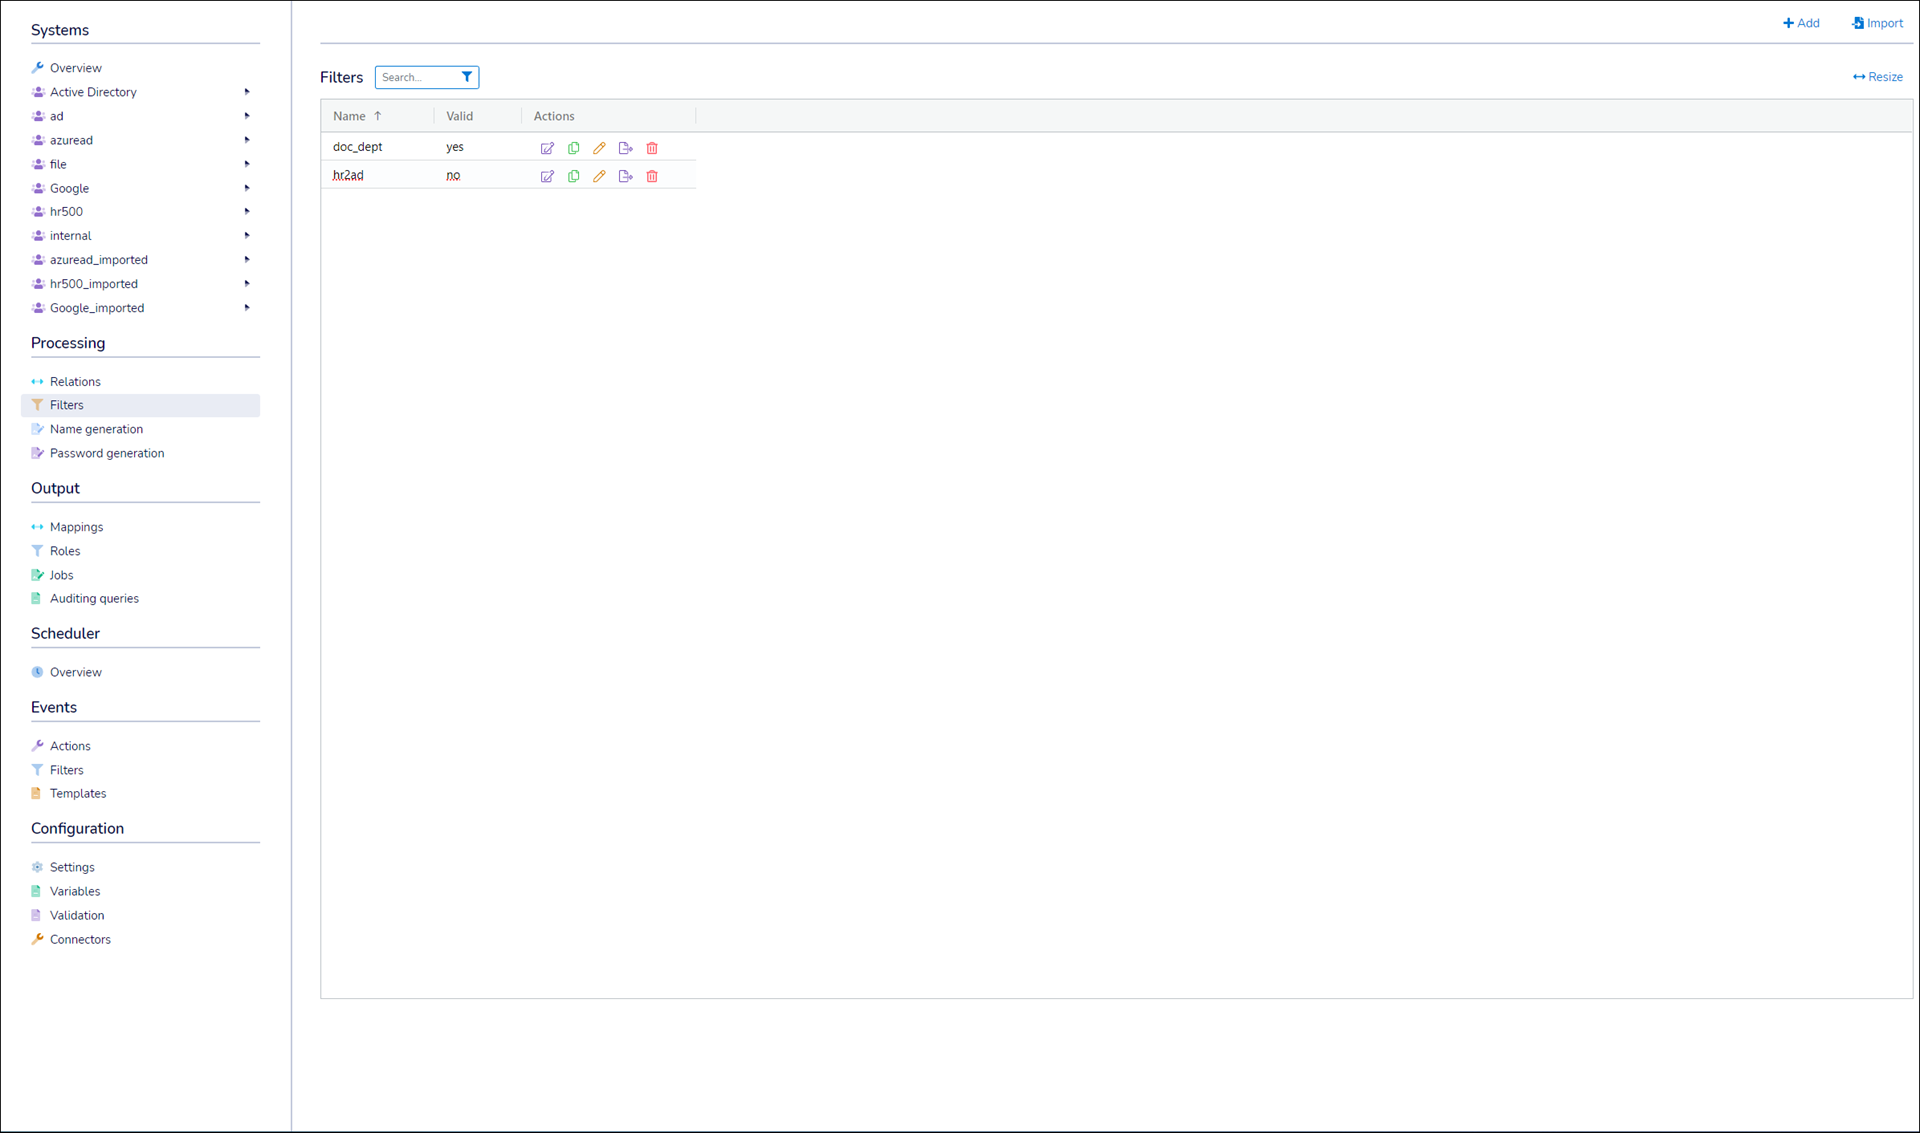Click the Add button
Viewport: 1920px width, 1133px height.
click(x=1801, y=23)
